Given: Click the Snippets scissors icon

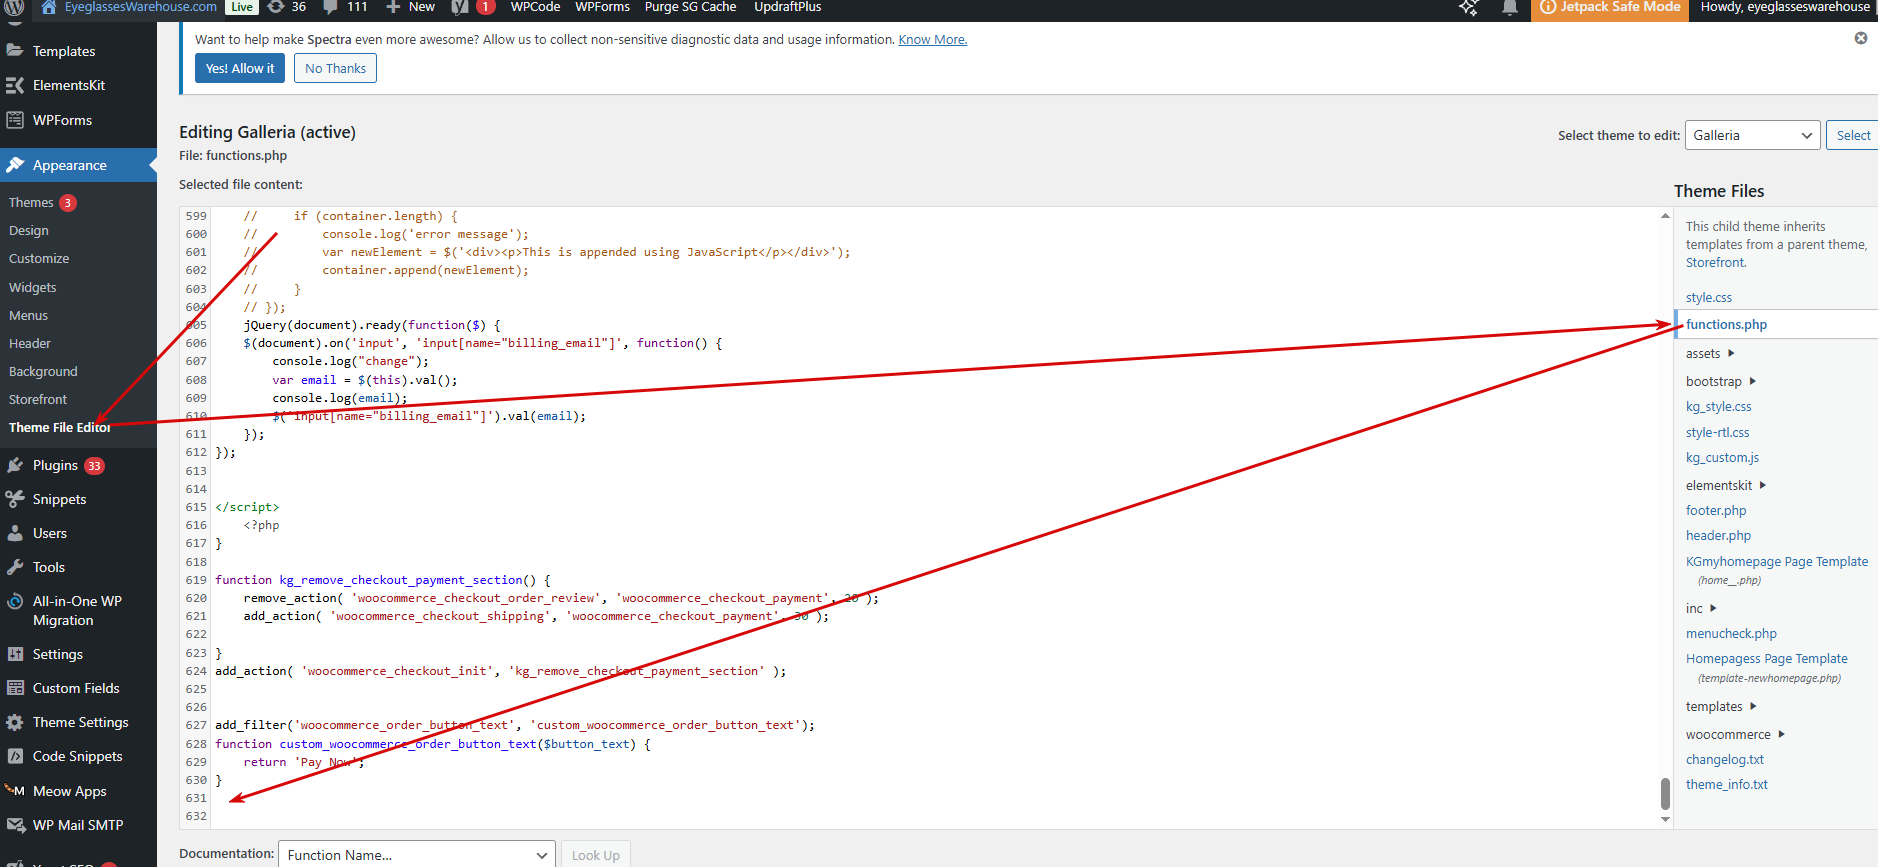Looking at the screenshot, I should (15, 499).
